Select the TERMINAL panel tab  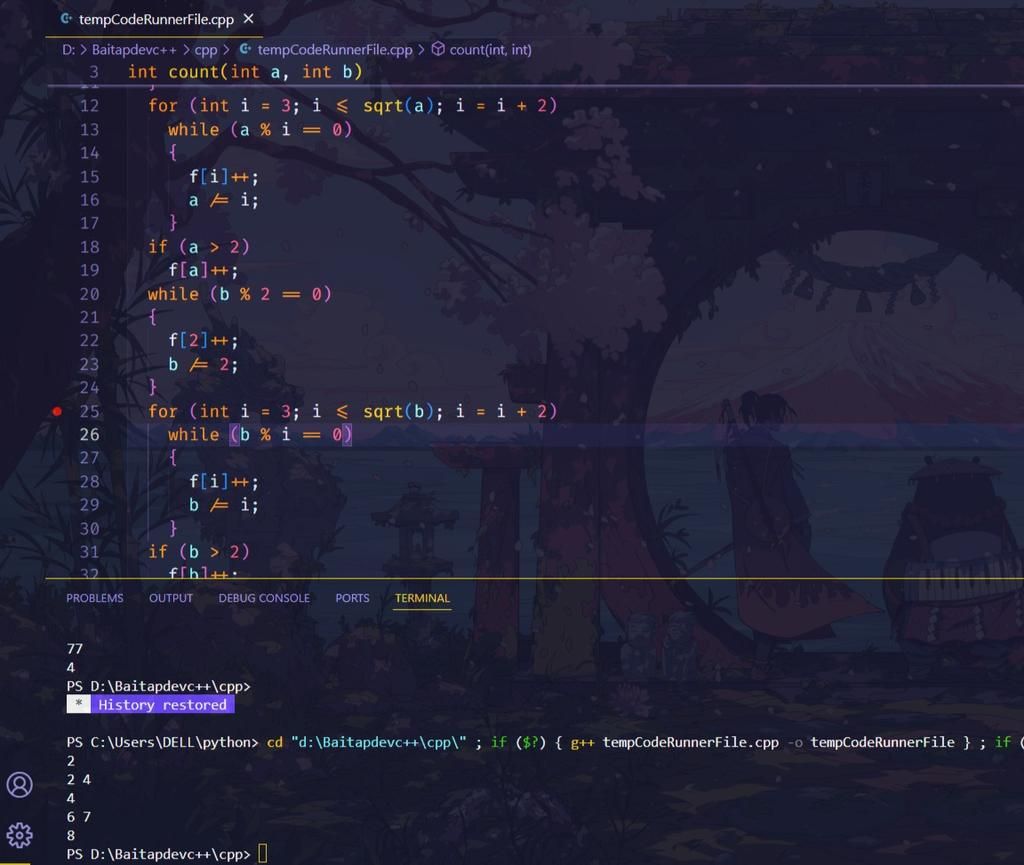coord(422,598)
